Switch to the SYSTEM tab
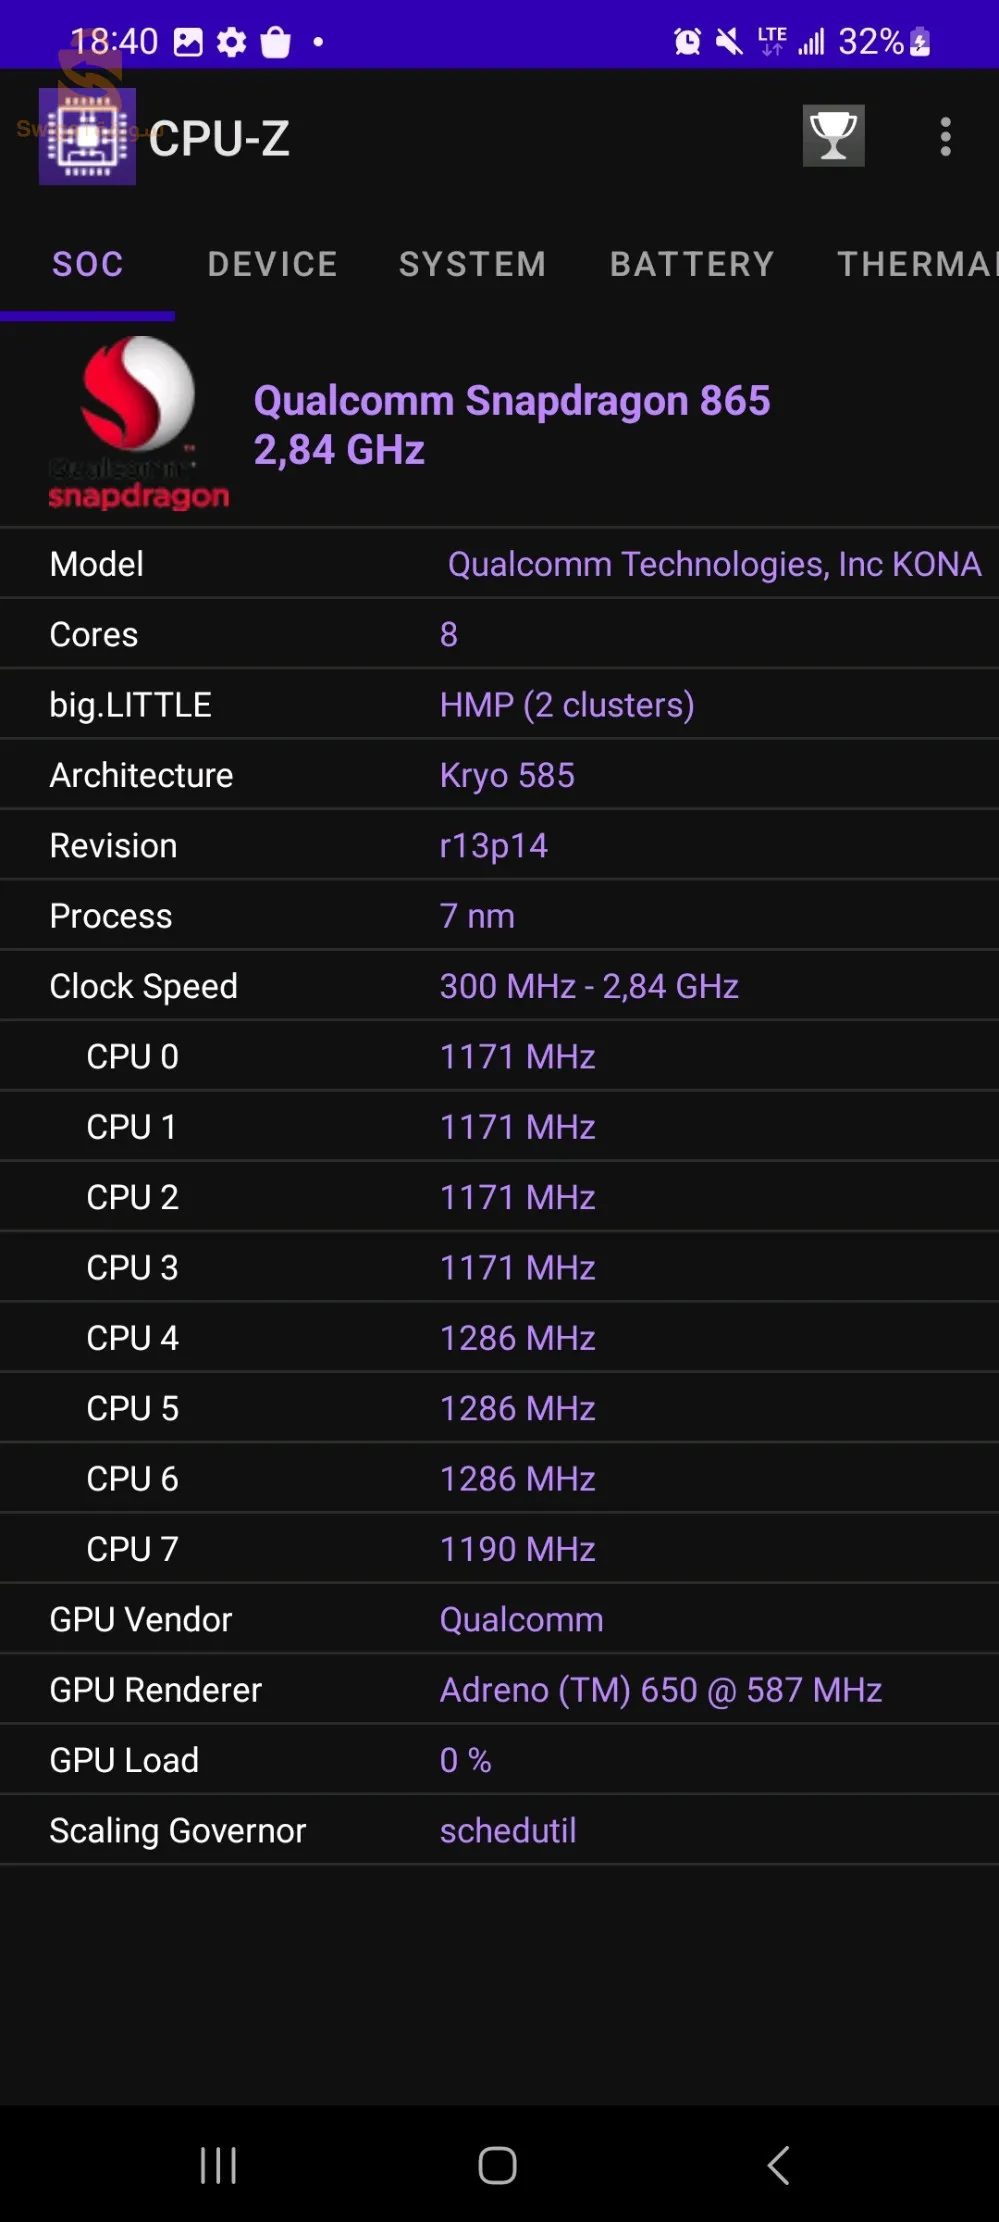This screenshot has height=2222, width=999. (472, 264)
